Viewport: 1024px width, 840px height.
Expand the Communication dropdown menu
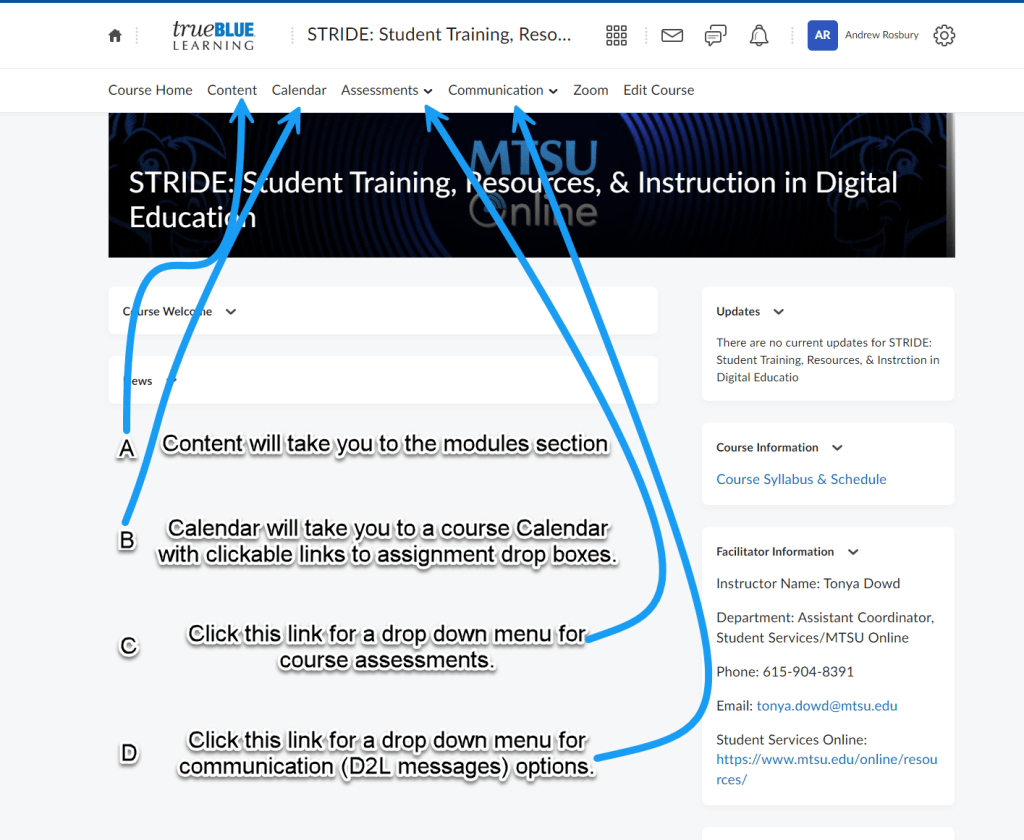coord(502,90)
